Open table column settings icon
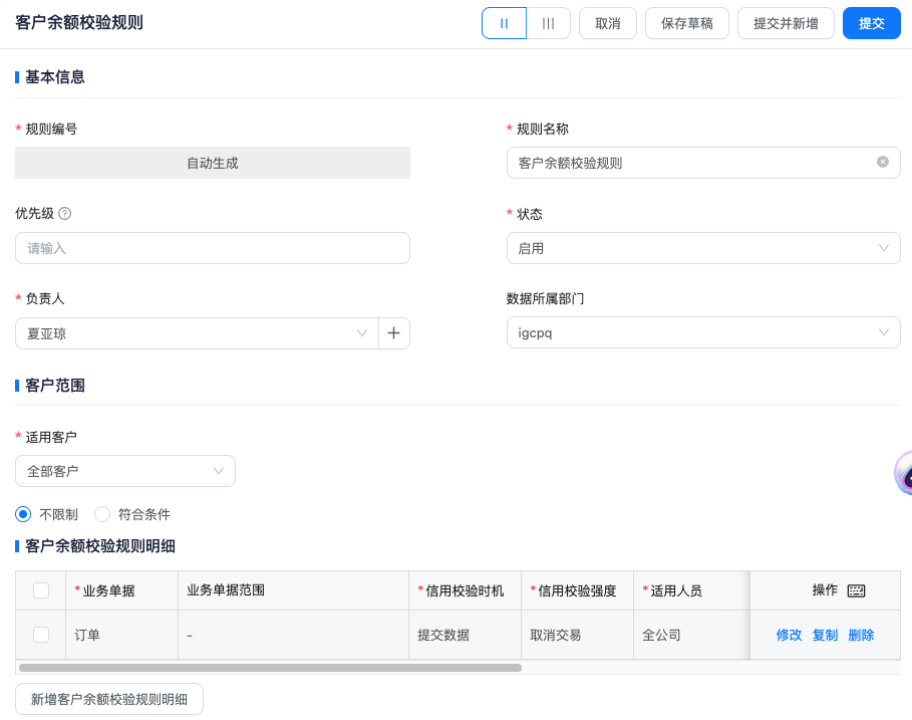Screen dimensions: 912x720 click(856, 591)
